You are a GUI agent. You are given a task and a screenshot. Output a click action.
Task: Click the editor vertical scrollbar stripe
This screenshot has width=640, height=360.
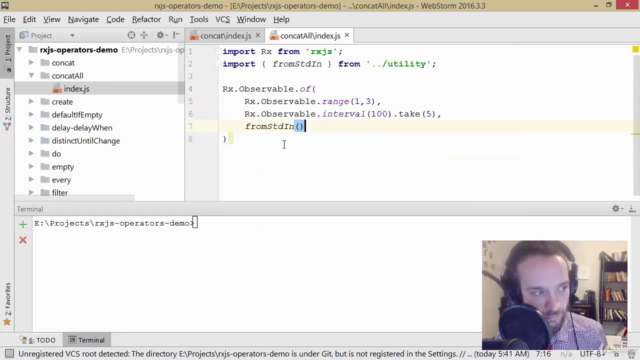tap(636, 122)
